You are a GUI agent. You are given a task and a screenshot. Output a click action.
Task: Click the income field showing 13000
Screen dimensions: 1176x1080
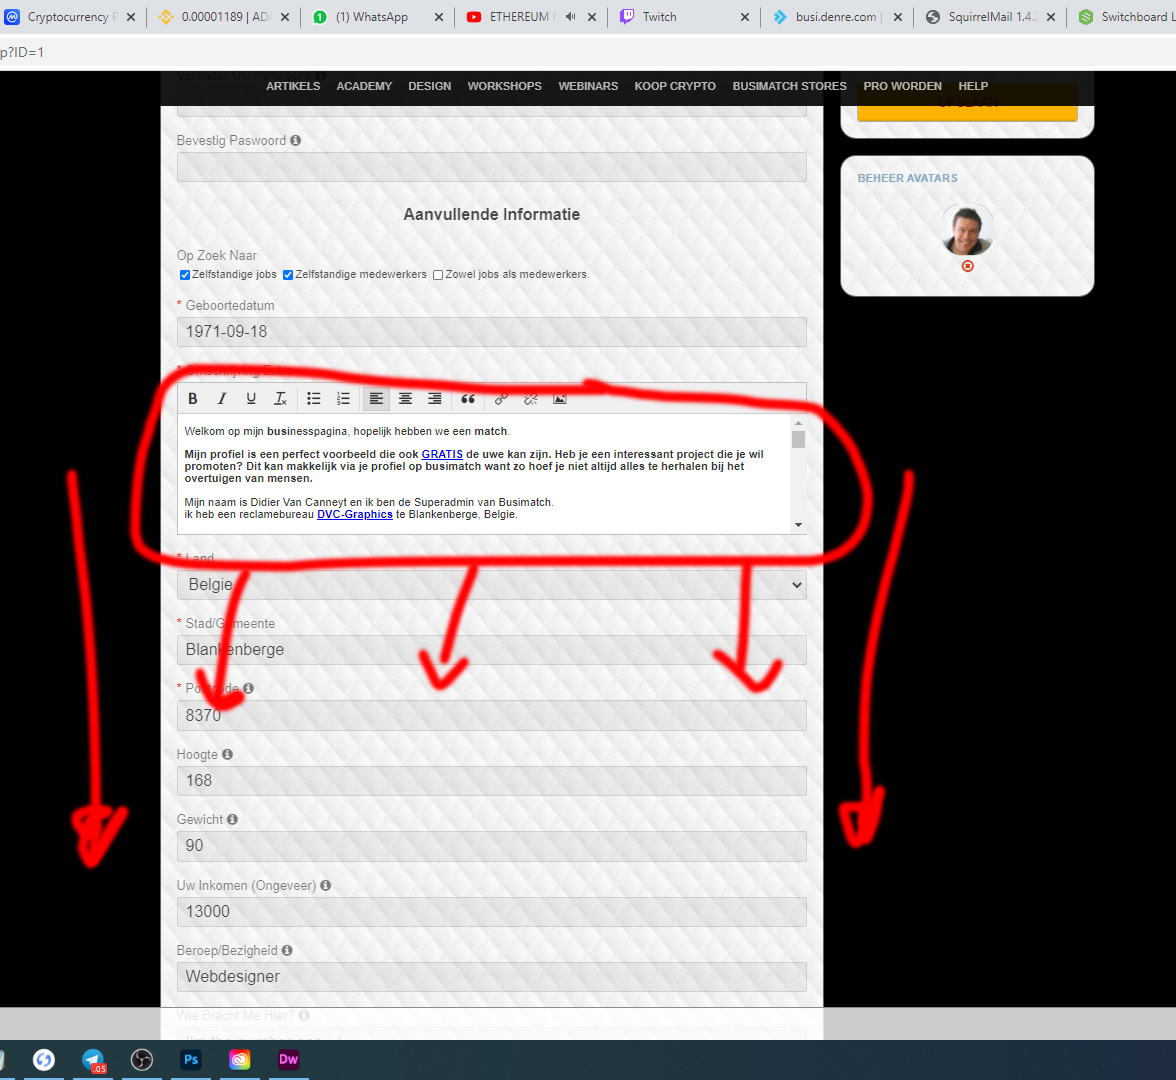(x=491, y=912)
